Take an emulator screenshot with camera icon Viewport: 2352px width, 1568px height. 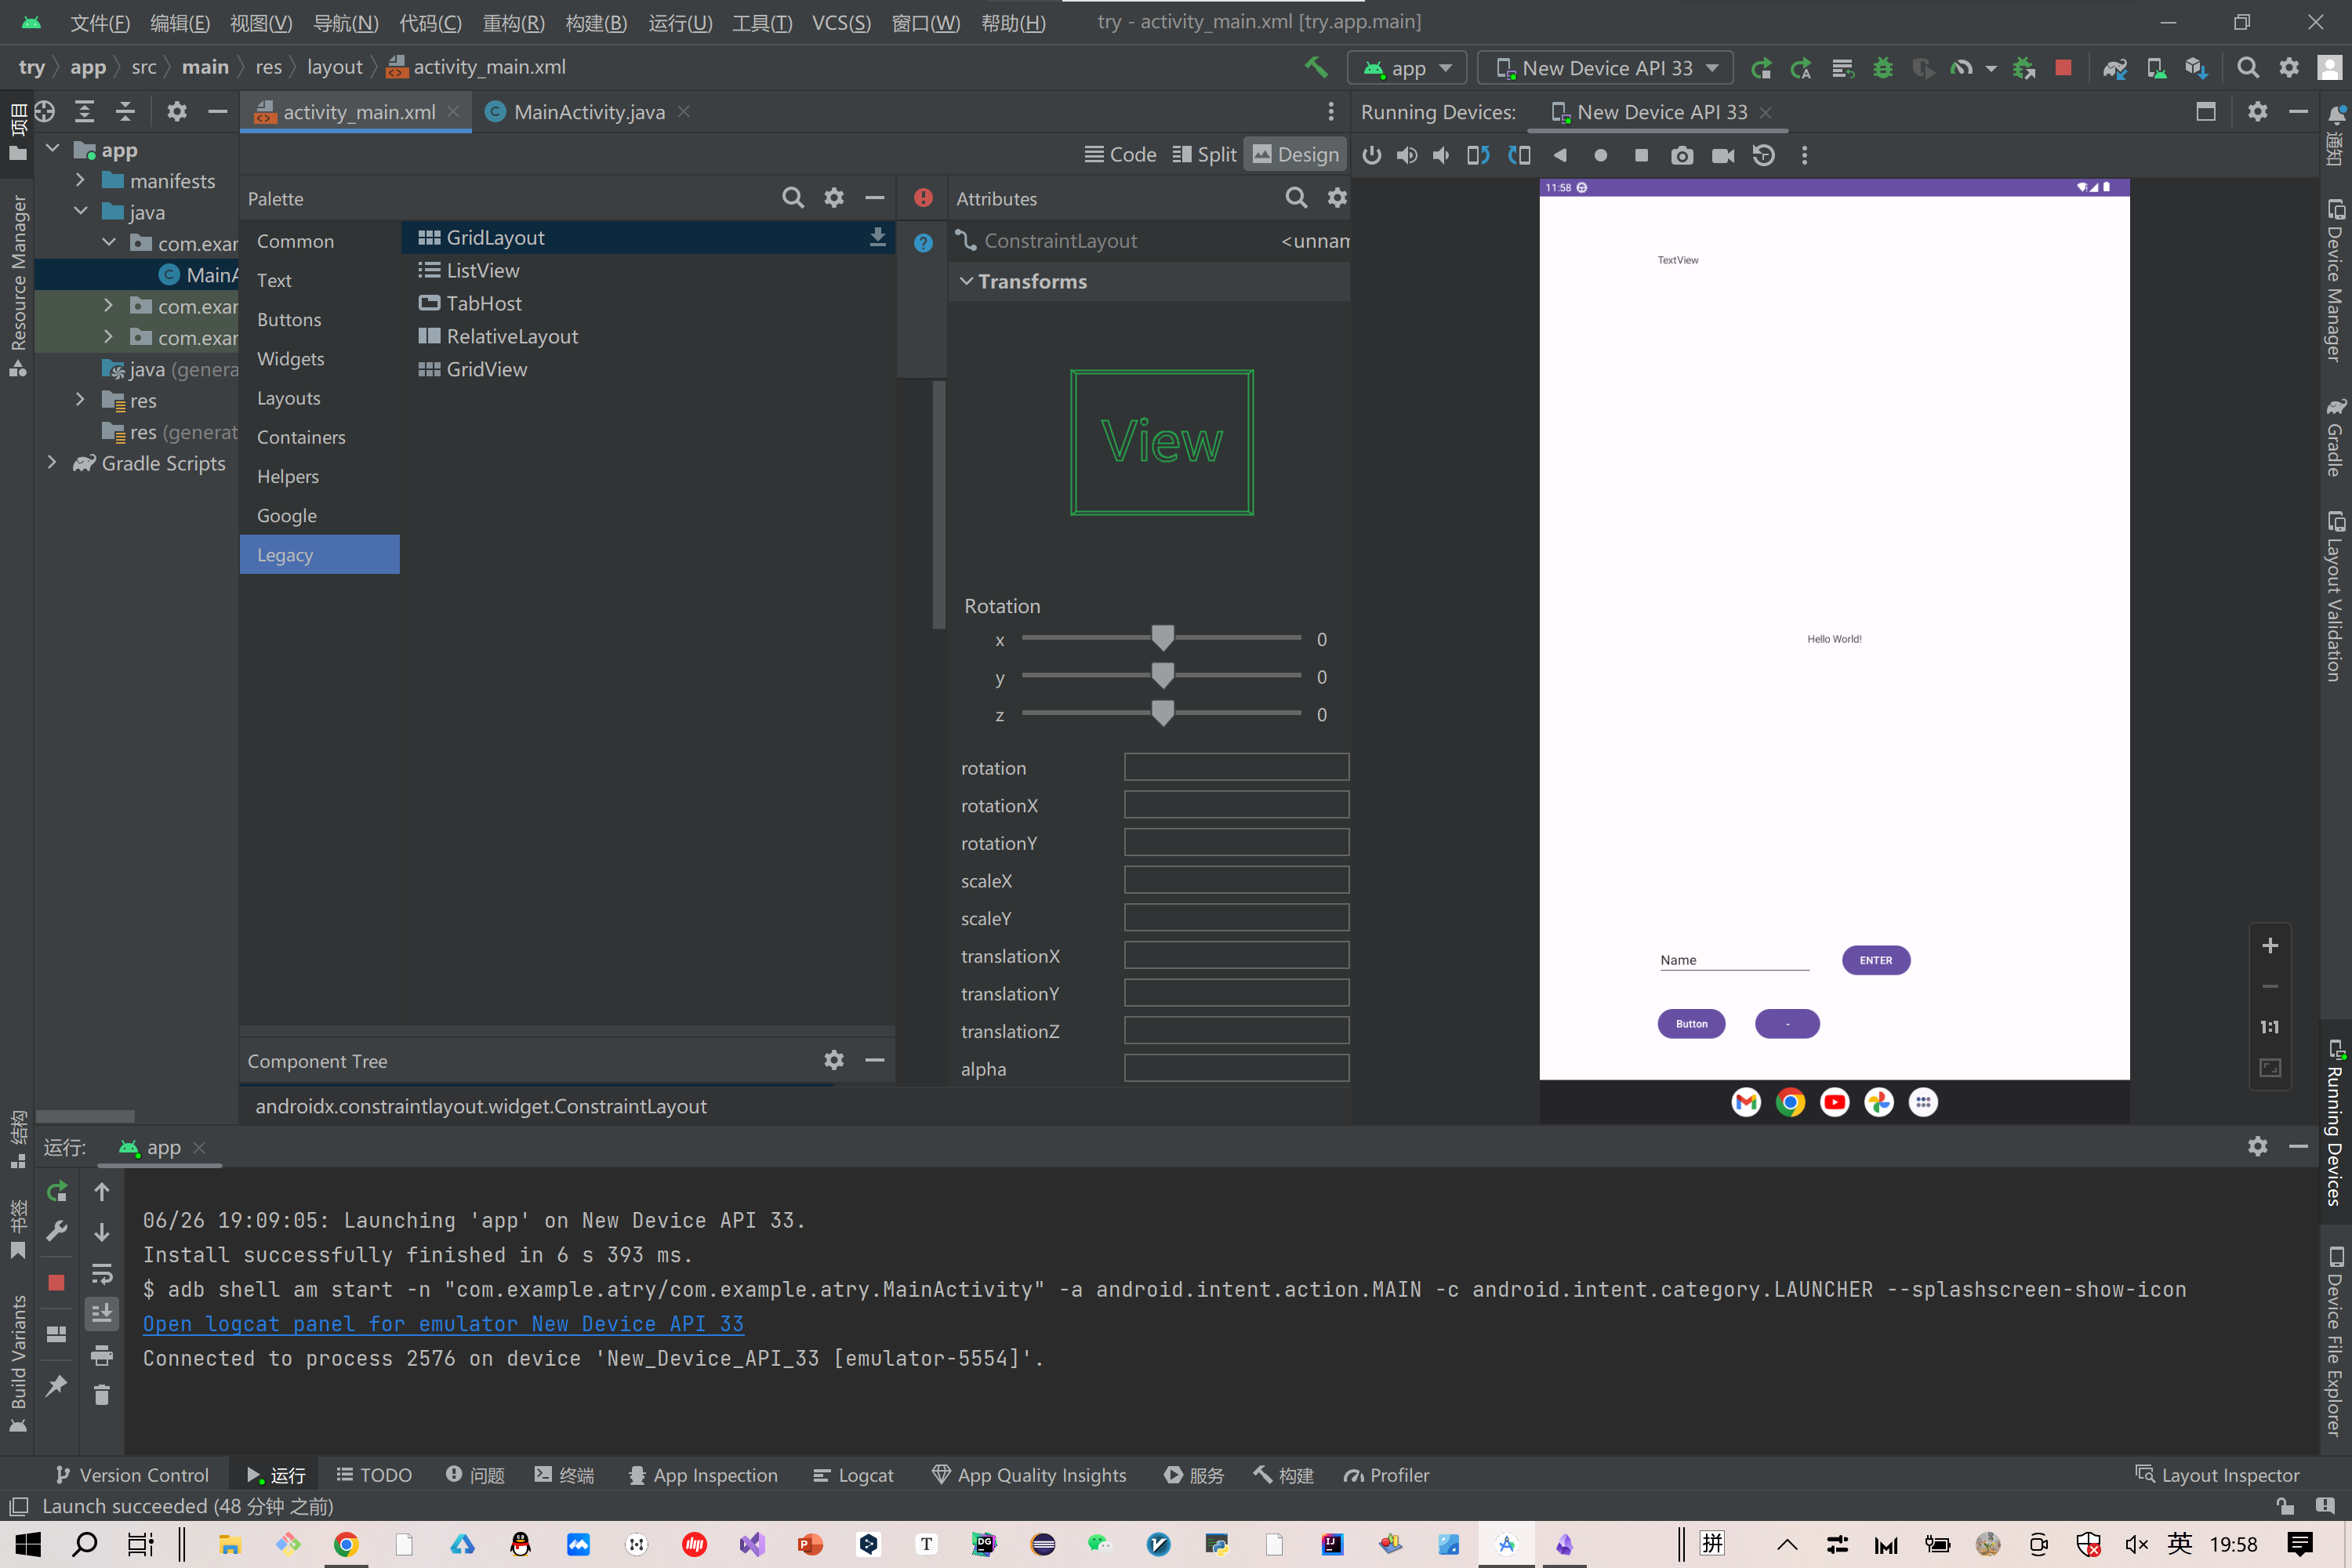[1682, 155]
